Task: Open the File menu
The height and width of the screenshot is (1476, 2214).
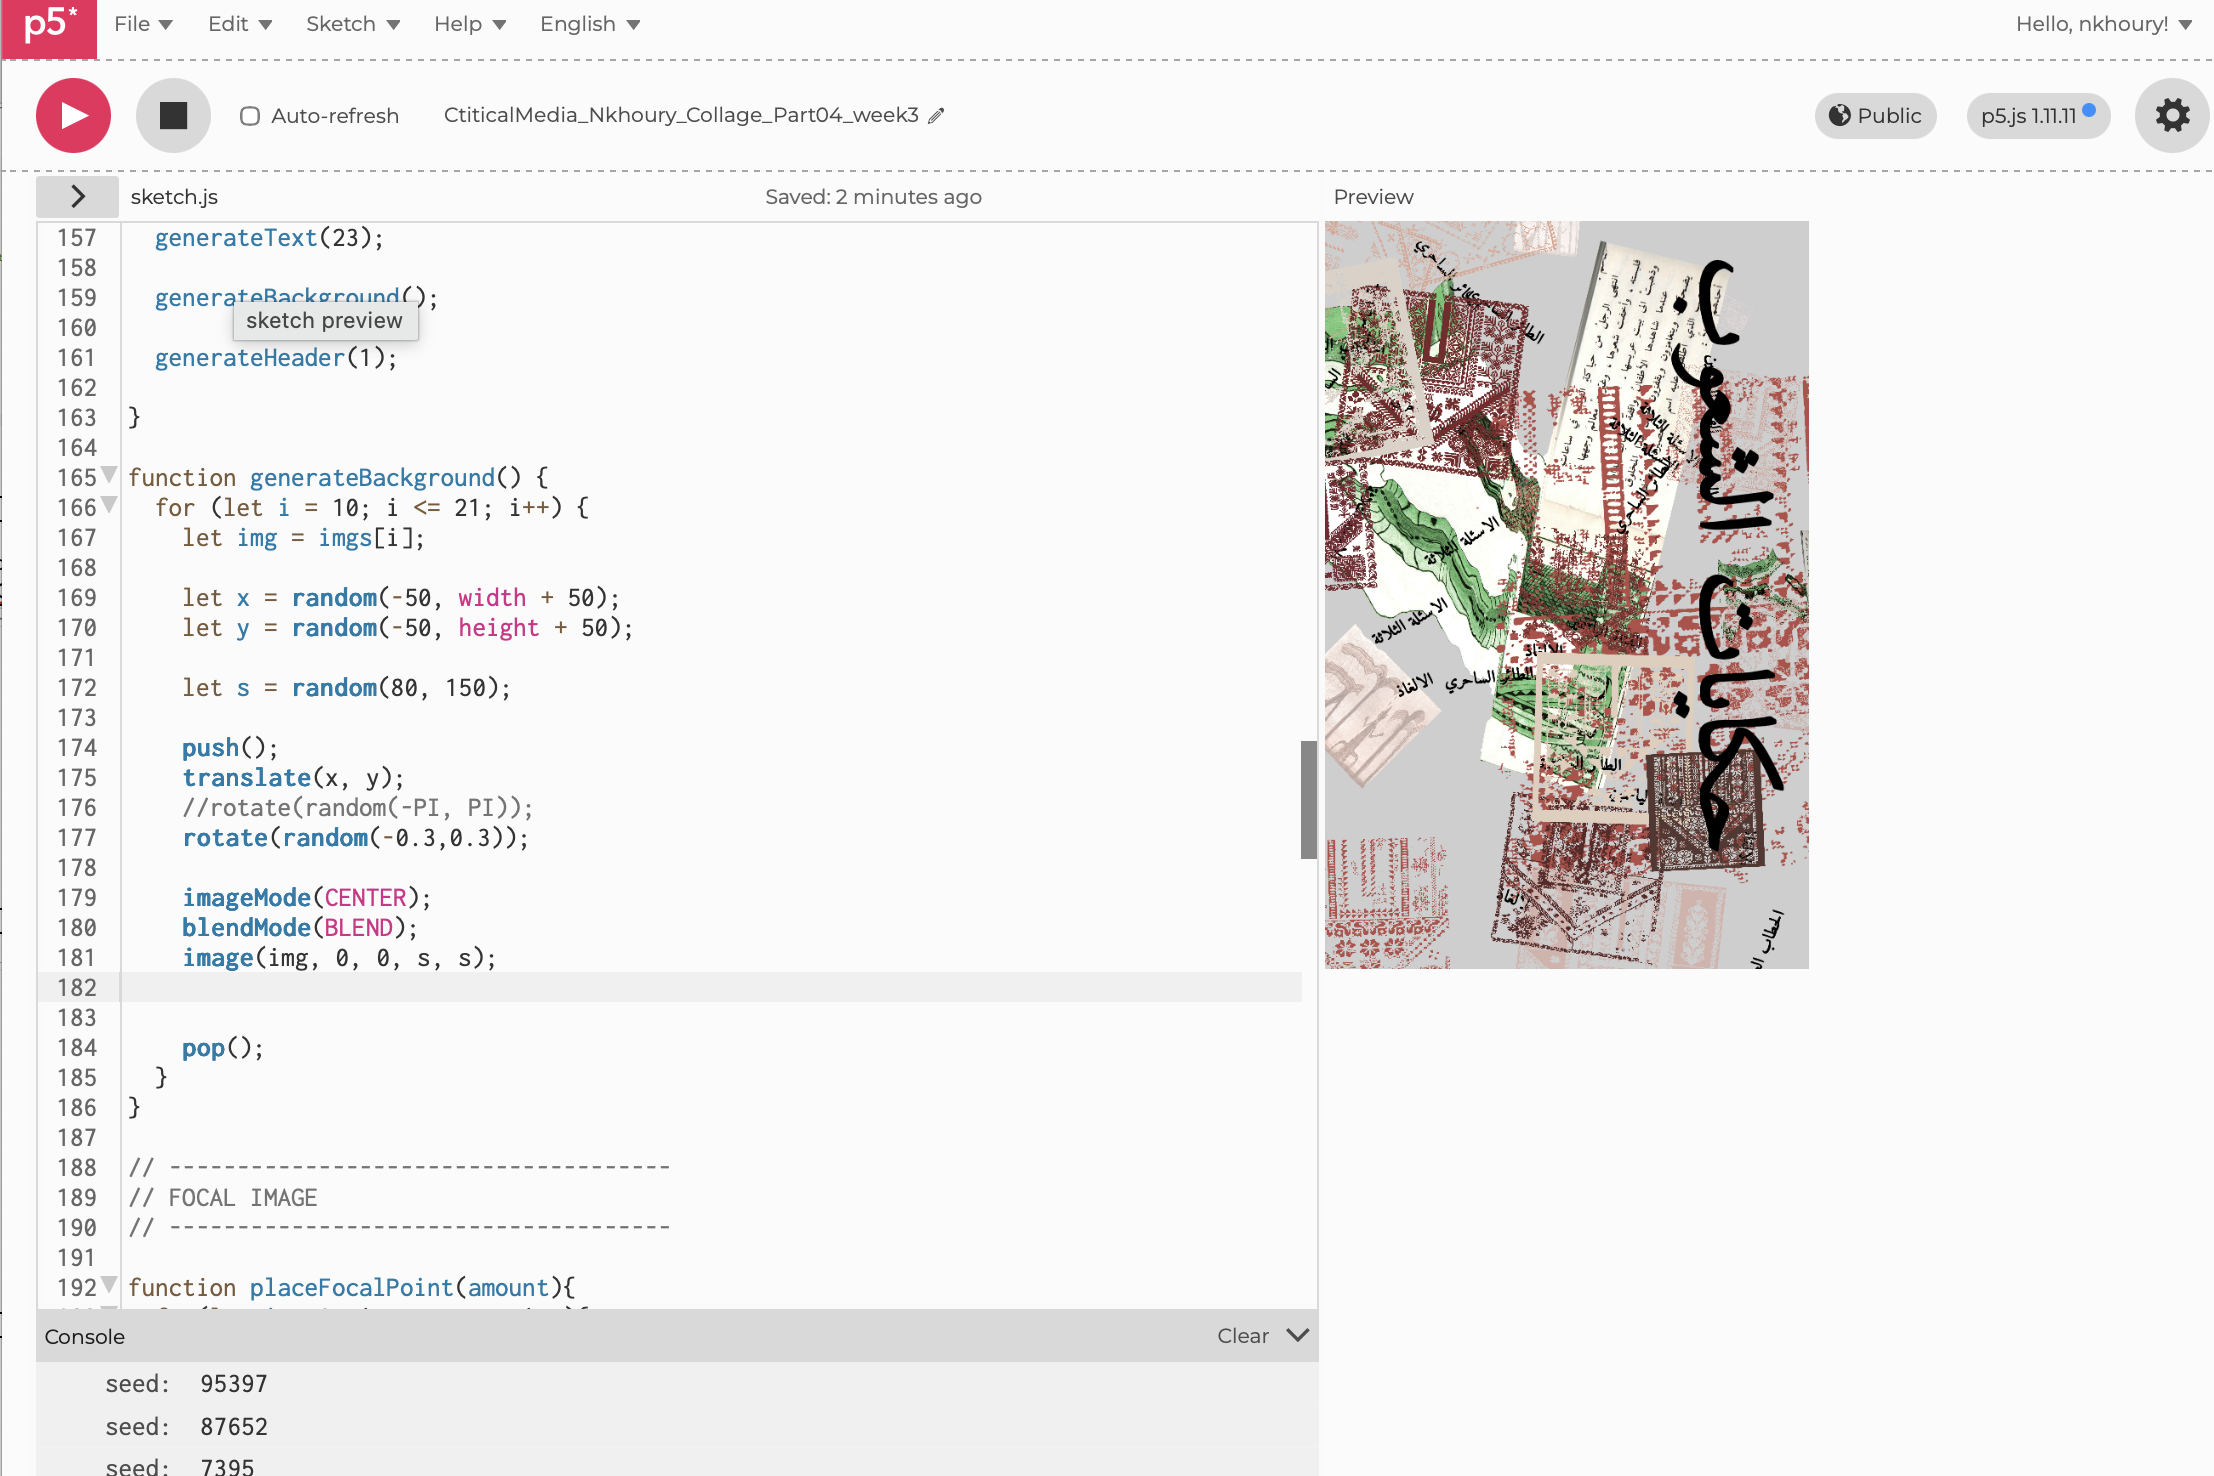Action: tap(143, 24)
